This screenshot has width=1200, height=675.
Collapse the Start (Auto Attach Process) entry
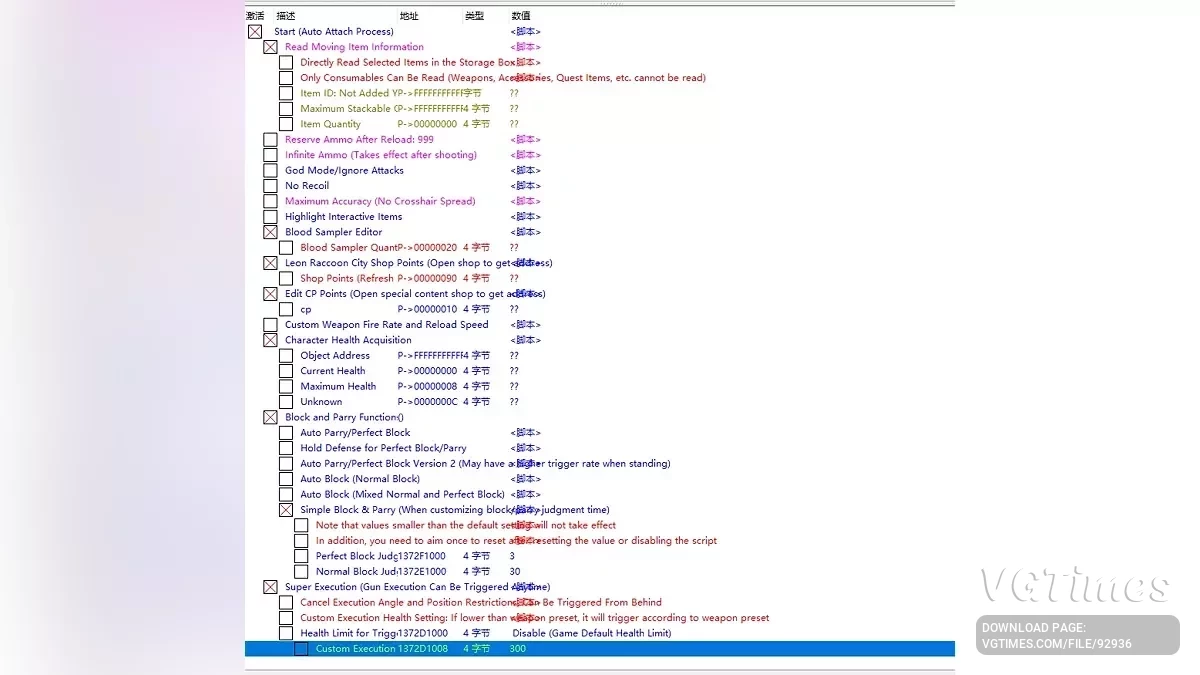(x=255, y=32)
